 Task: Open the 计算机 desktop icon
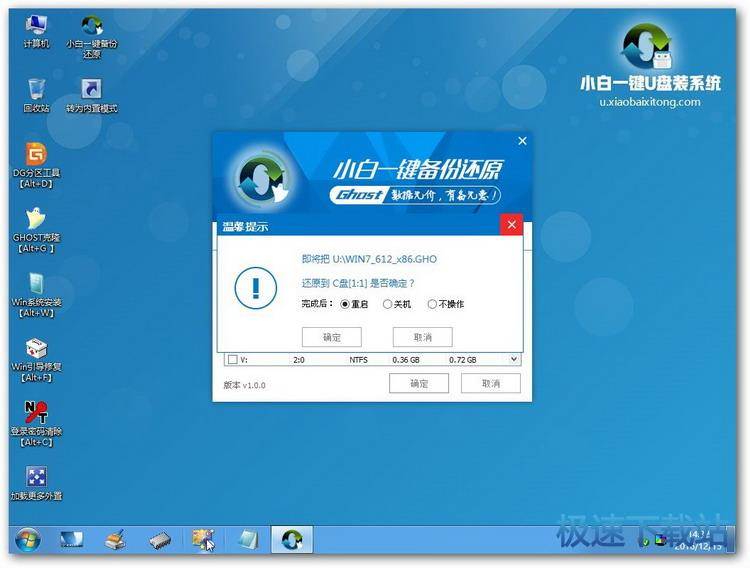[x=36, y=31]
